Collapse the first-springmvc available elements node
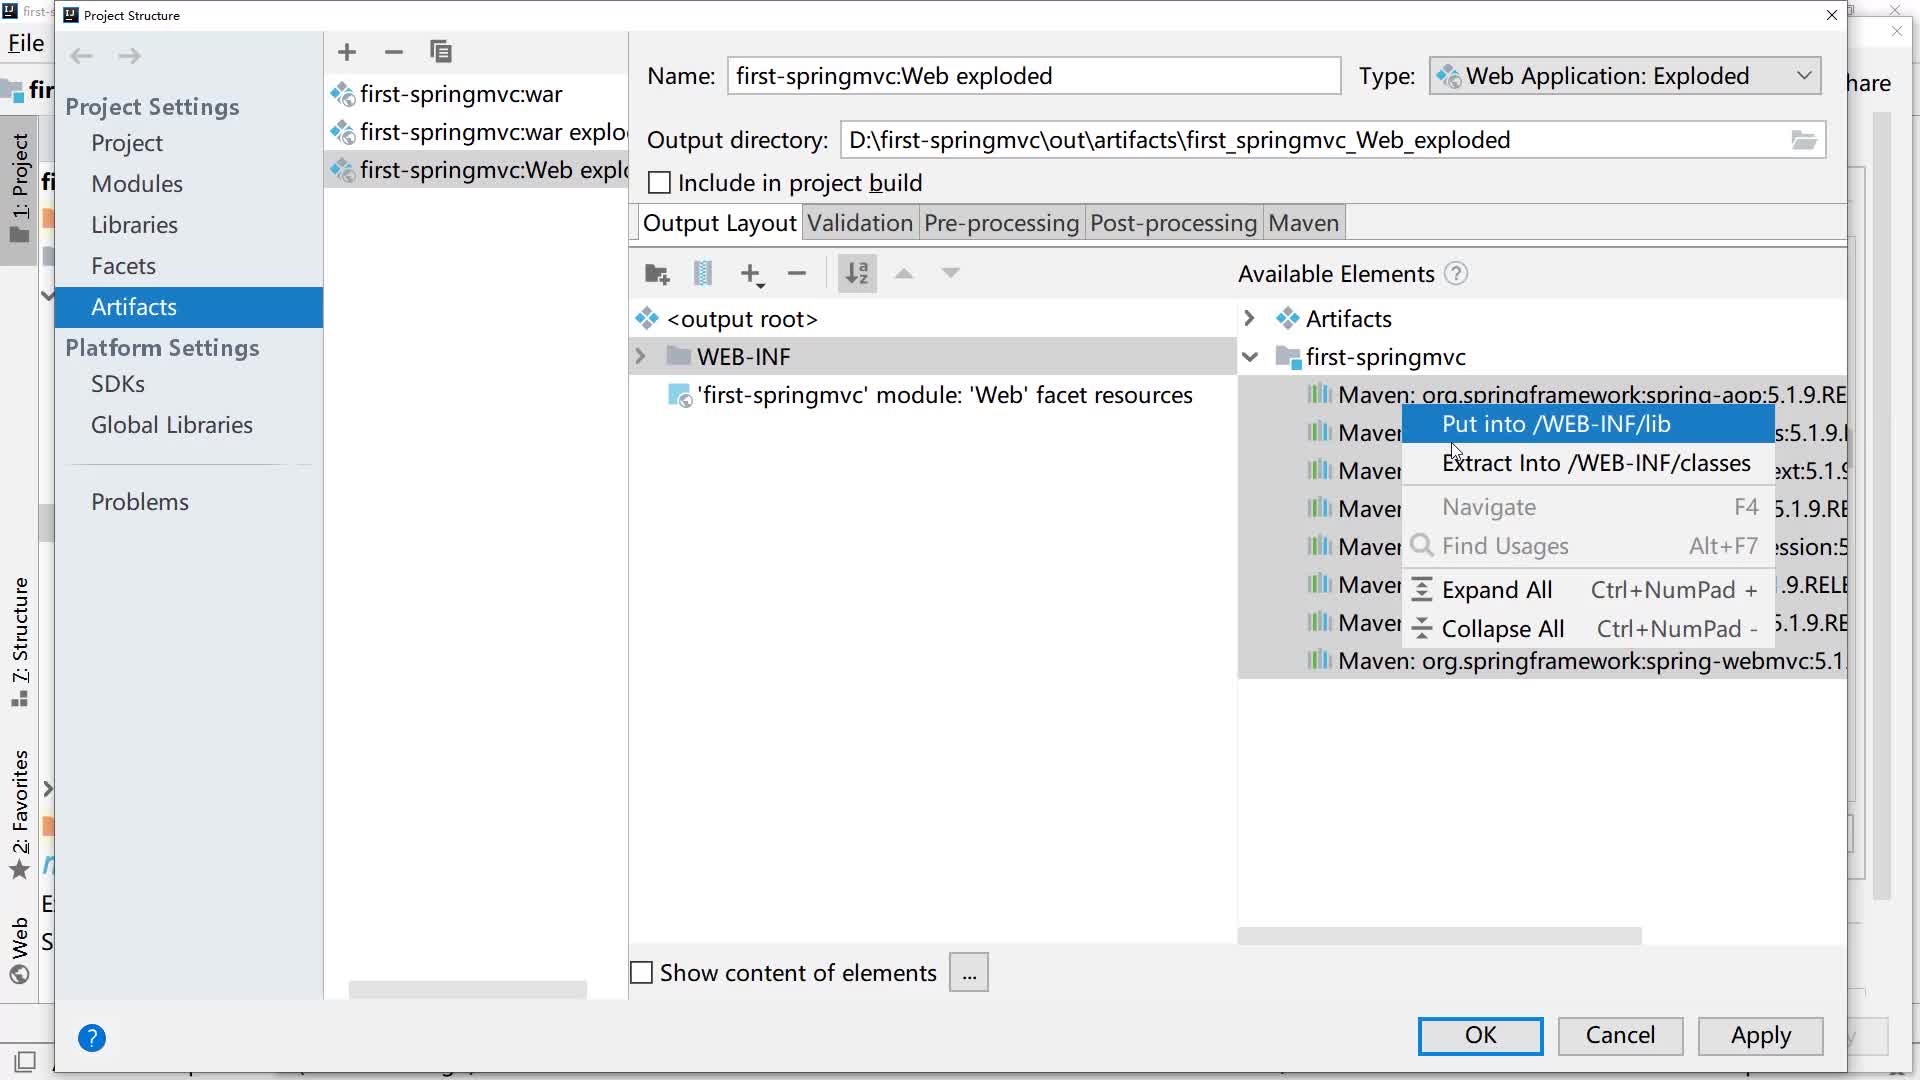1920x1080 pixels. coord(1250,357)
